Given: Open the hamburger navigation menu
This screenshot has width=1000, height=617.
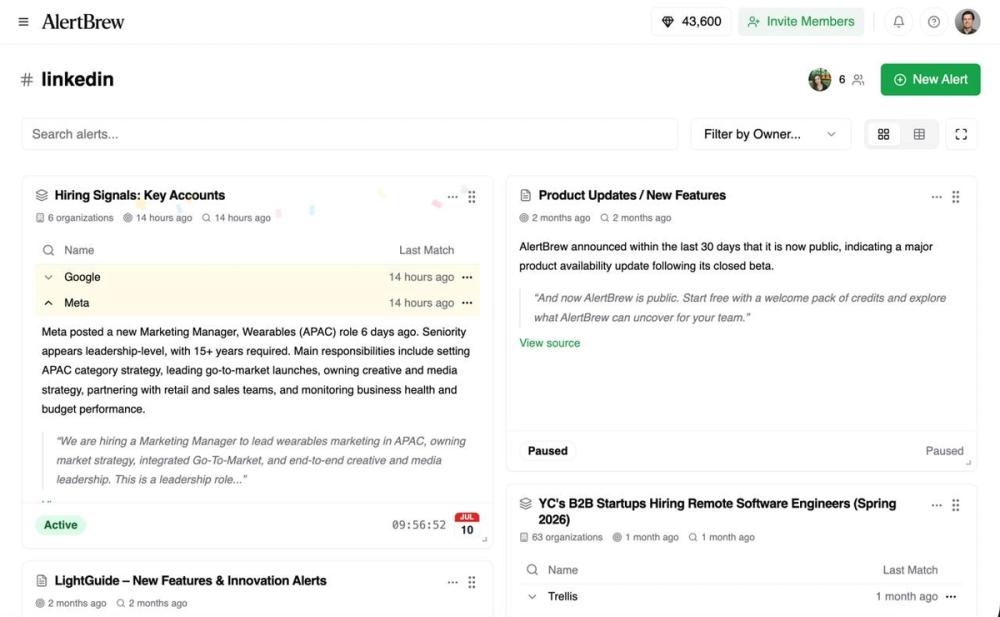Looking at the screenshot, I should point(24,22).
